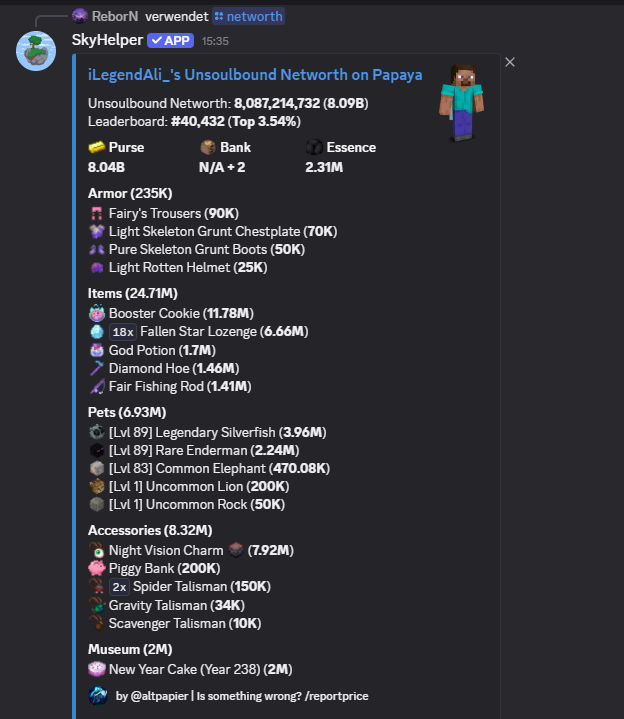Click the SkyHelper username
624x719 pixels.
pos(107,40)
